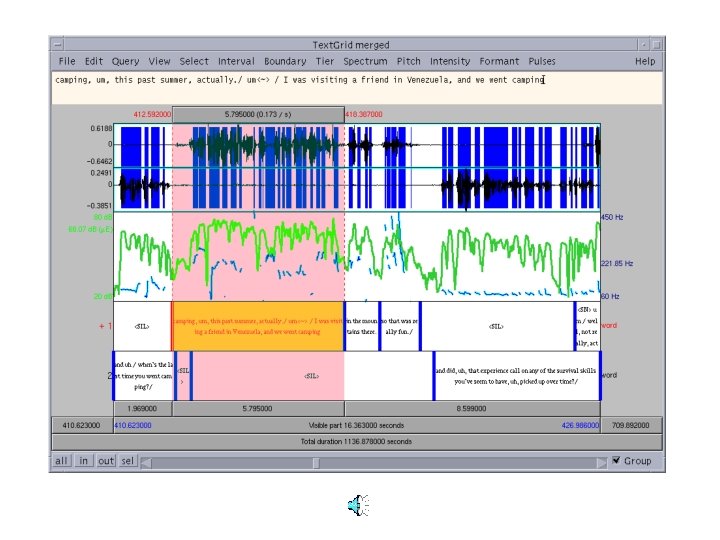Click the 'all' zoom button
The image size is (720, 540).
pyautogui.click(x=61, y=461)
